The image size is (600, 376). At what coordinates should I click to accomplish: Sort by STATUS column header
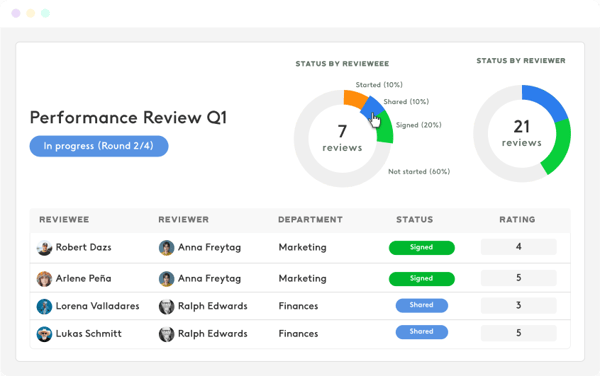(415, 220)
